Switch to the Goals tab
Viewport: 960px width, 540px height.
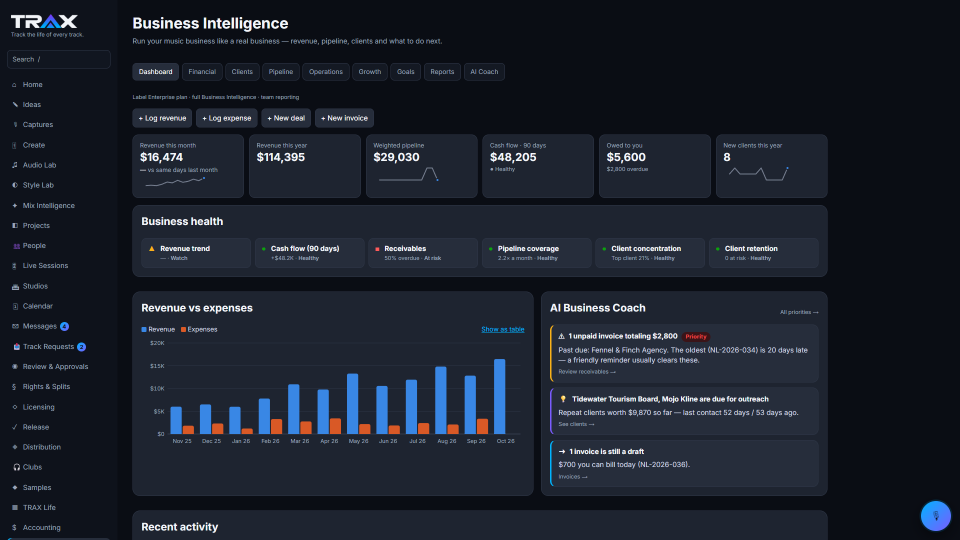point(405,72)
